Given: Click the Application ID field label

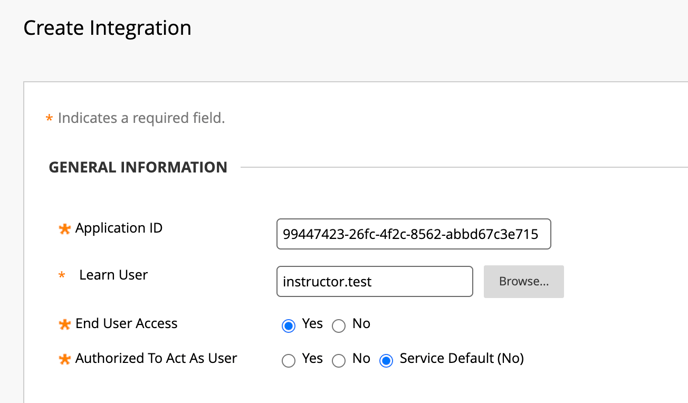Looking at the screenshot, I should pyautogui.click(x=119, y=228).
